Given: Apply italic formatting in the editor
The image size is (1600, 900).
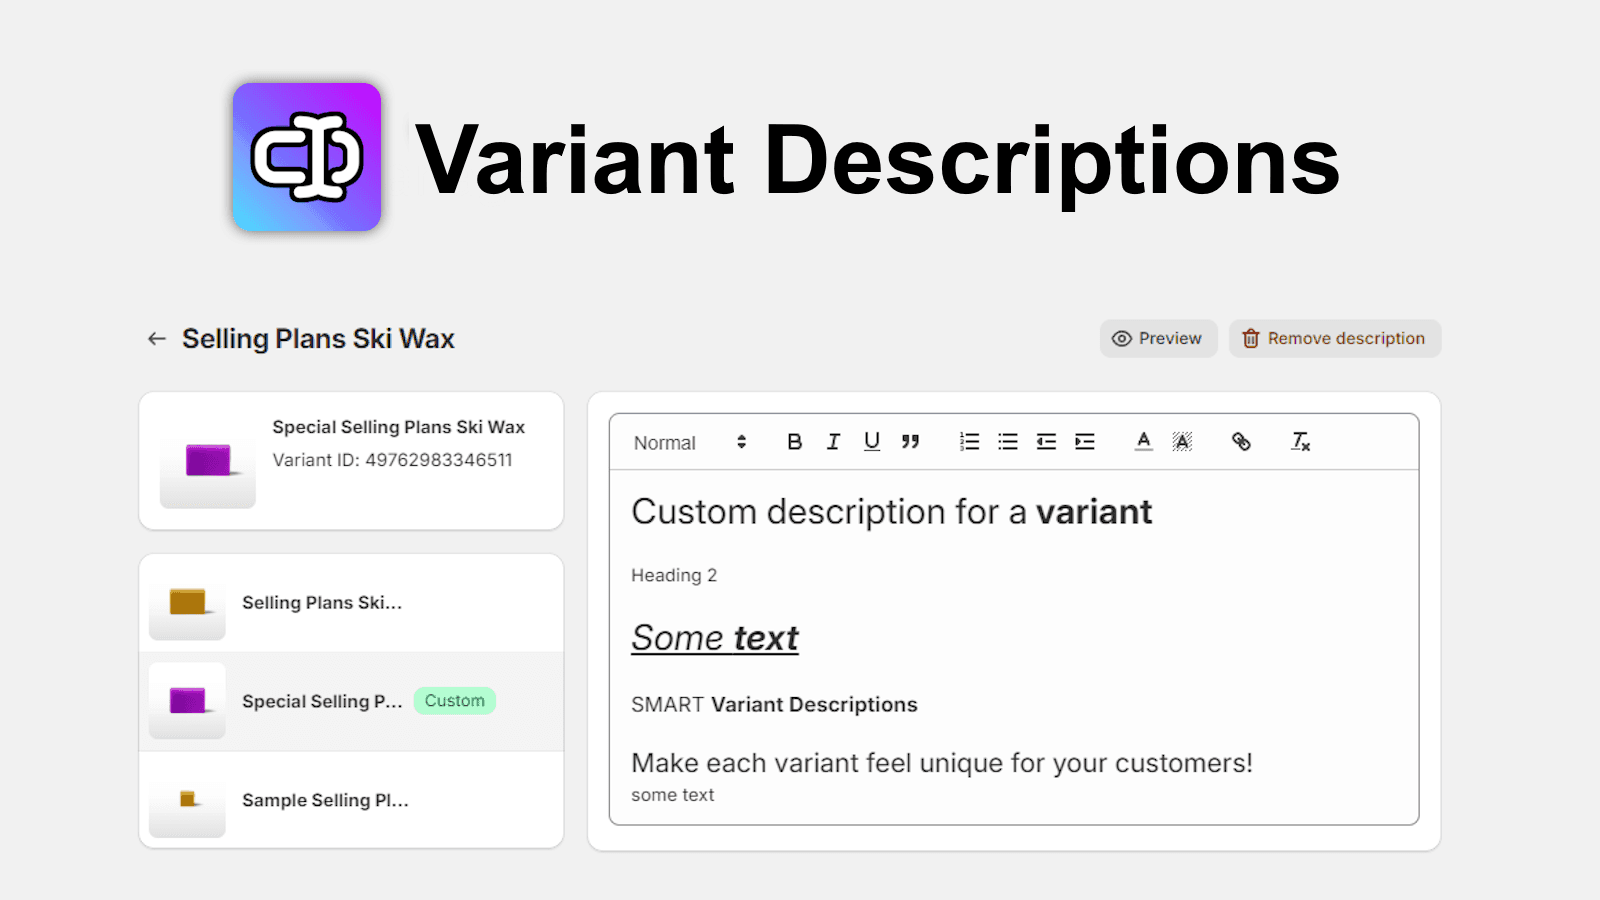Looking at the screenshot, I should click(833, 441).
